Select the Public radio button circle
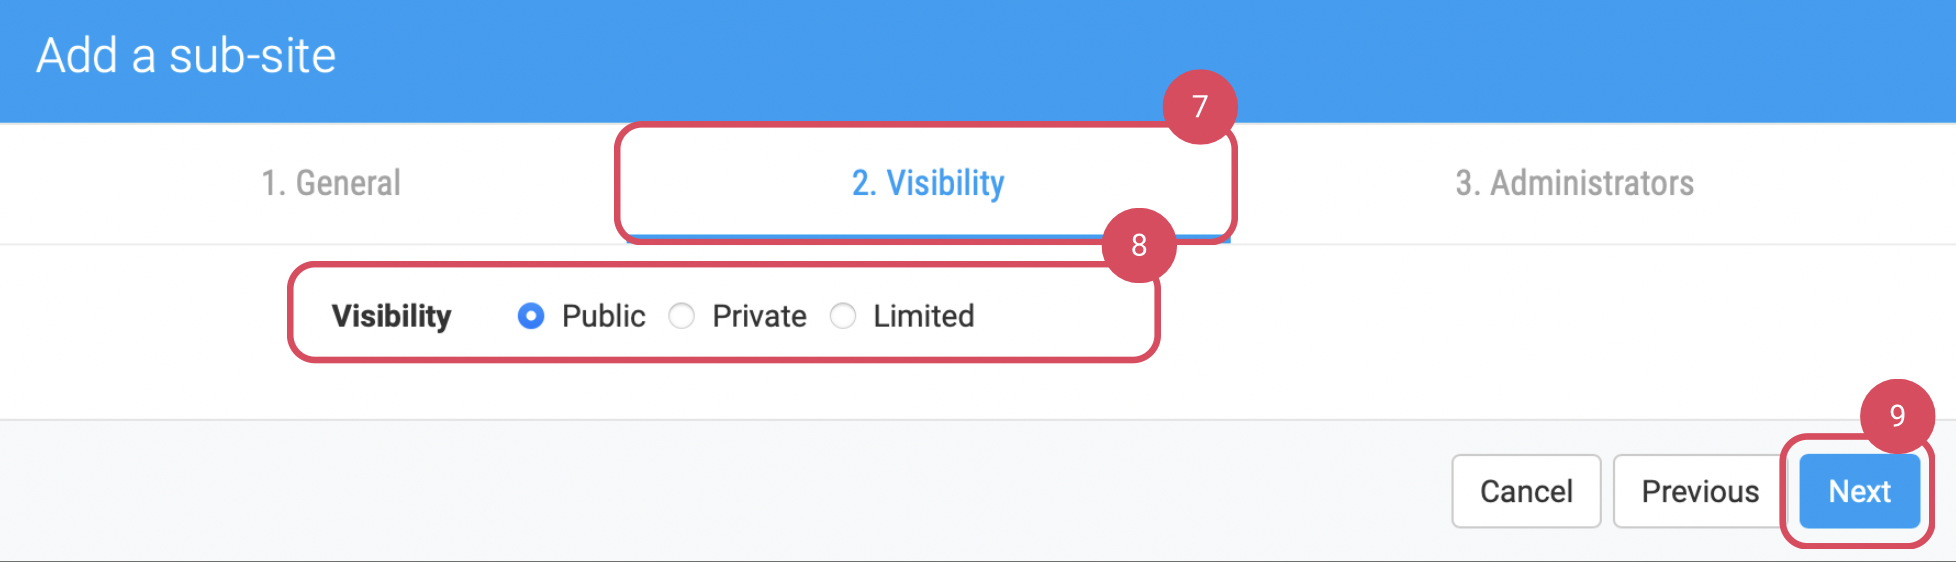The image size is (1956, 562). click(x=531, y=316)
